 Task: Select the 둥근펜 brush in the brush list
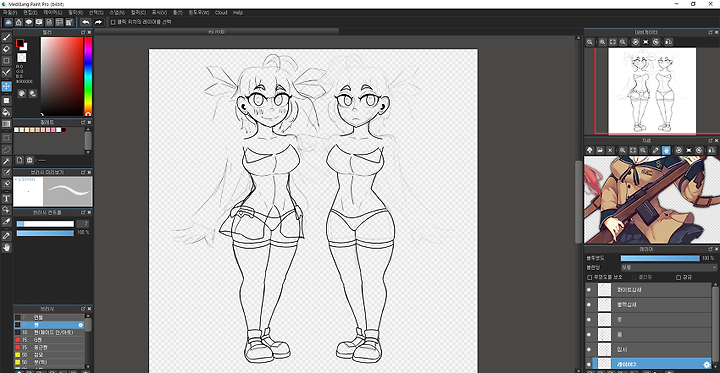click(x=49, y=347)
